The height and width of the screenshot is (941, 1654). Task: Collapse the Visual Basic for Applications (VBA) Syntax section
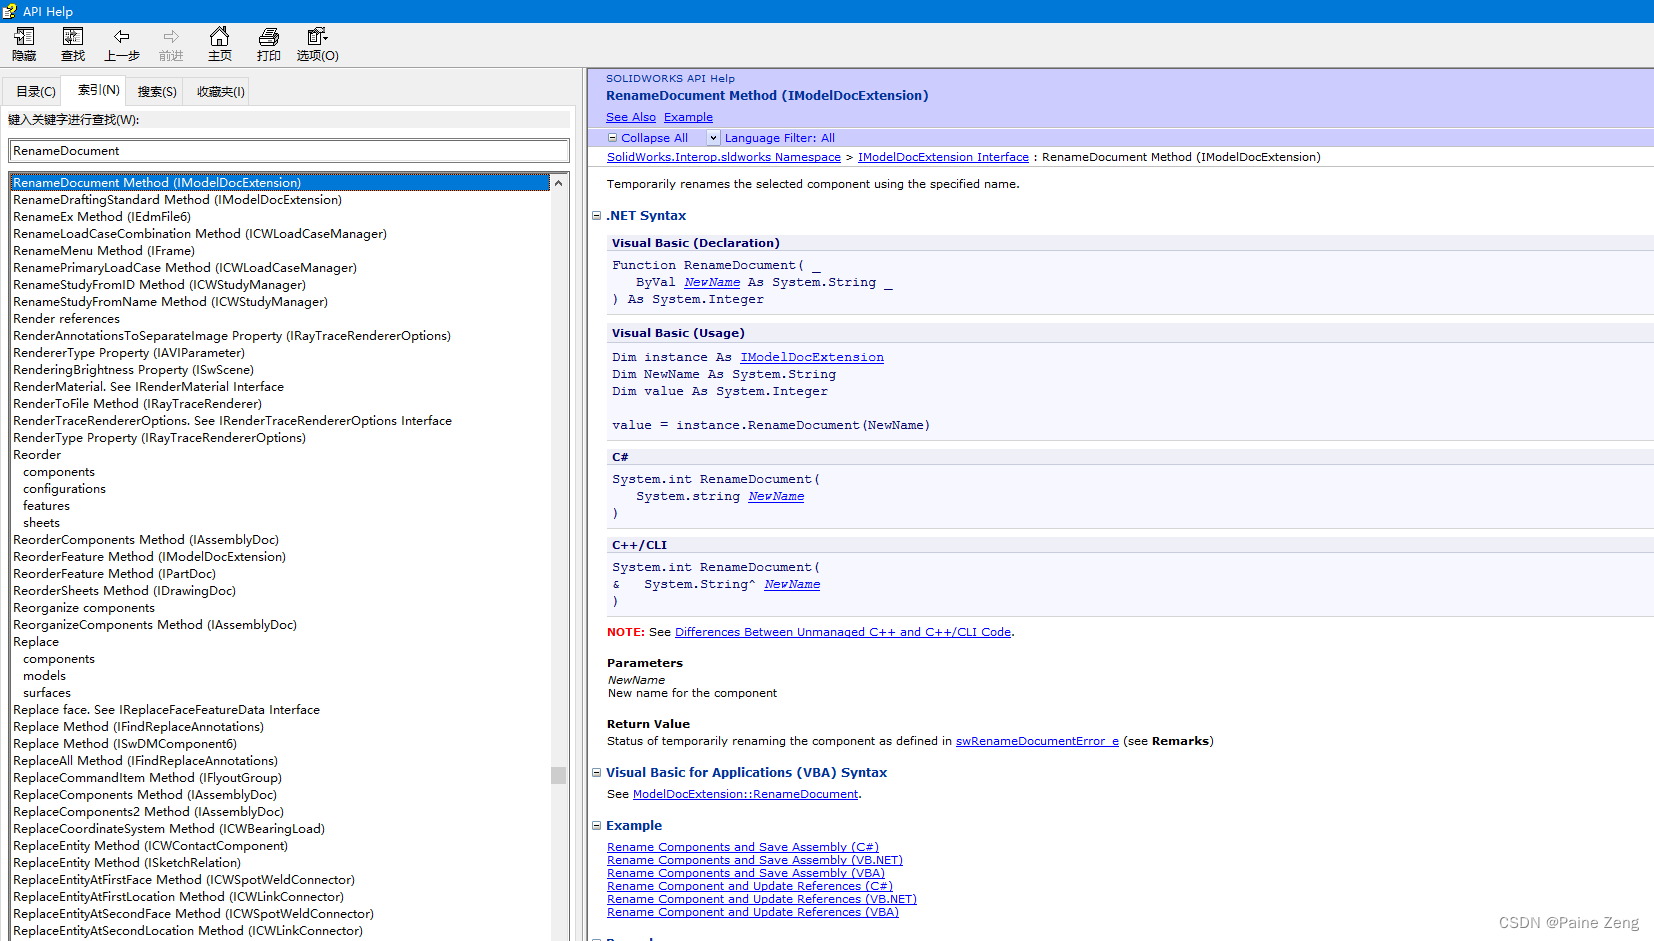pos(597,773)
